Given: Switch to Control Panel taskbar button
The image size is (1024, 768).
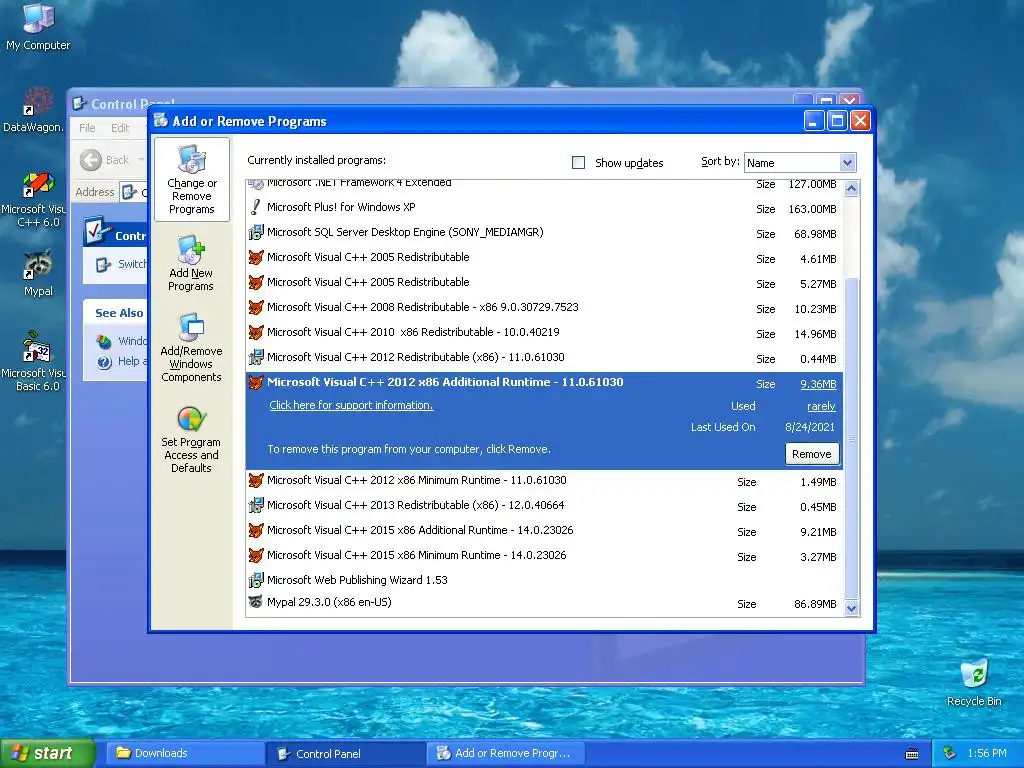Looking at the screenshot, I should point(346,754).
